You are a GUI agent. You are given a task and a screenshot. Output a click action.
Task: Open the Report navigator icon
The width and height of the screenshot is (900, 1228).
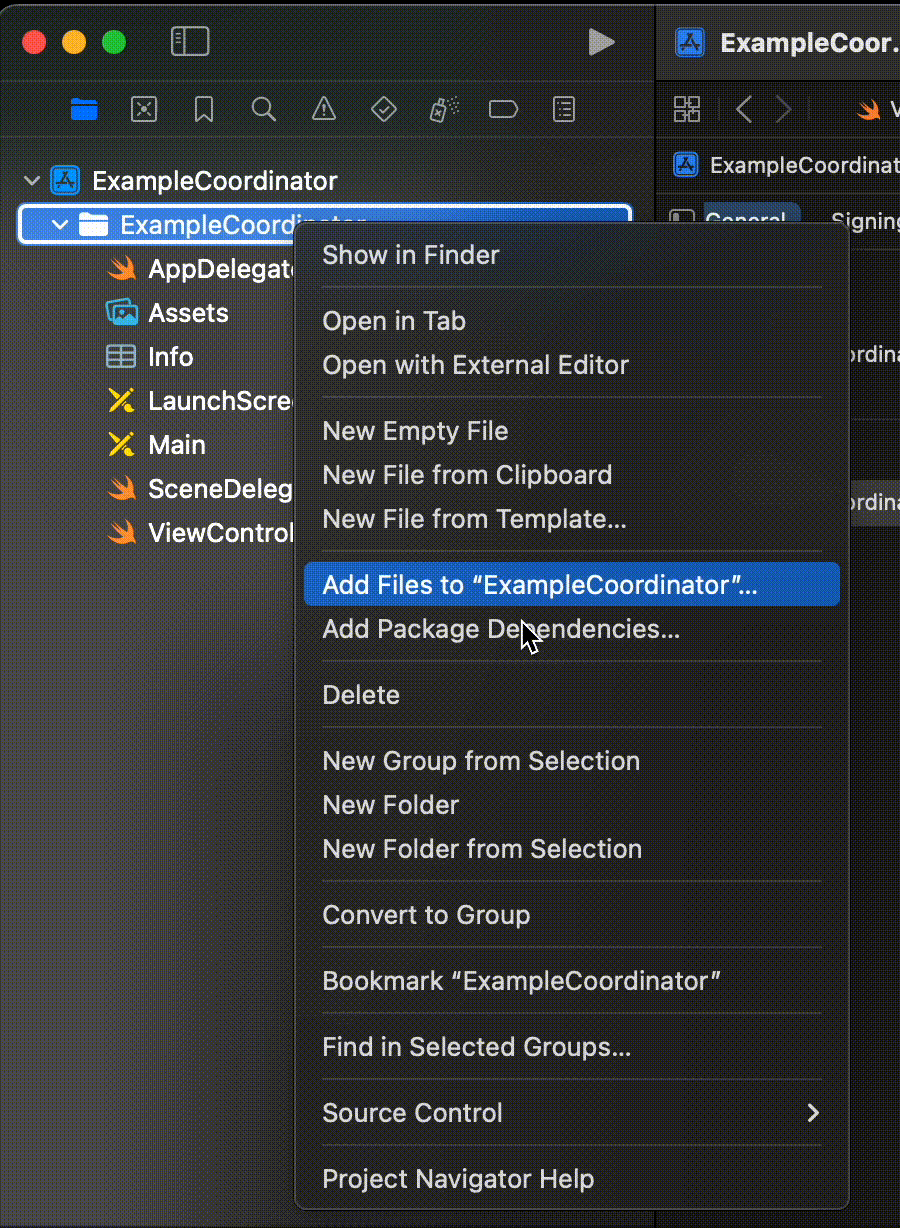(x=565, y=109)
